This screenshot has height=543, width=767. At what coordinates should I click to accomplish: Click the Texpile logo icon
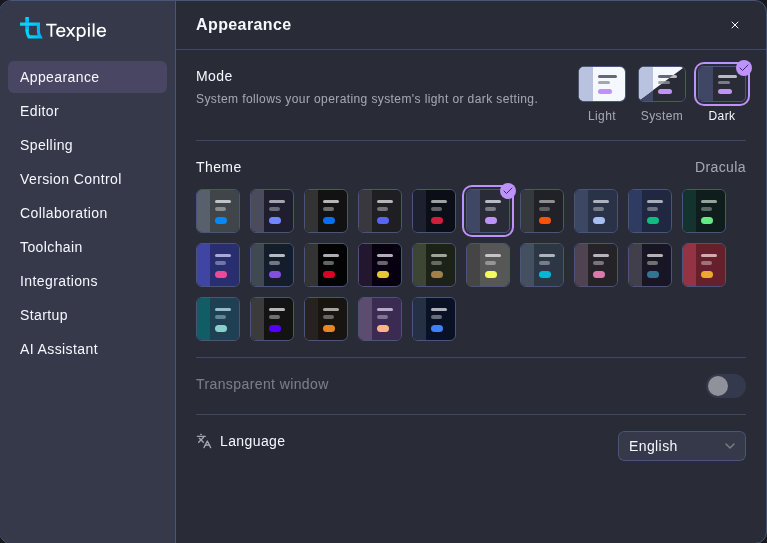tap(31, 28)
